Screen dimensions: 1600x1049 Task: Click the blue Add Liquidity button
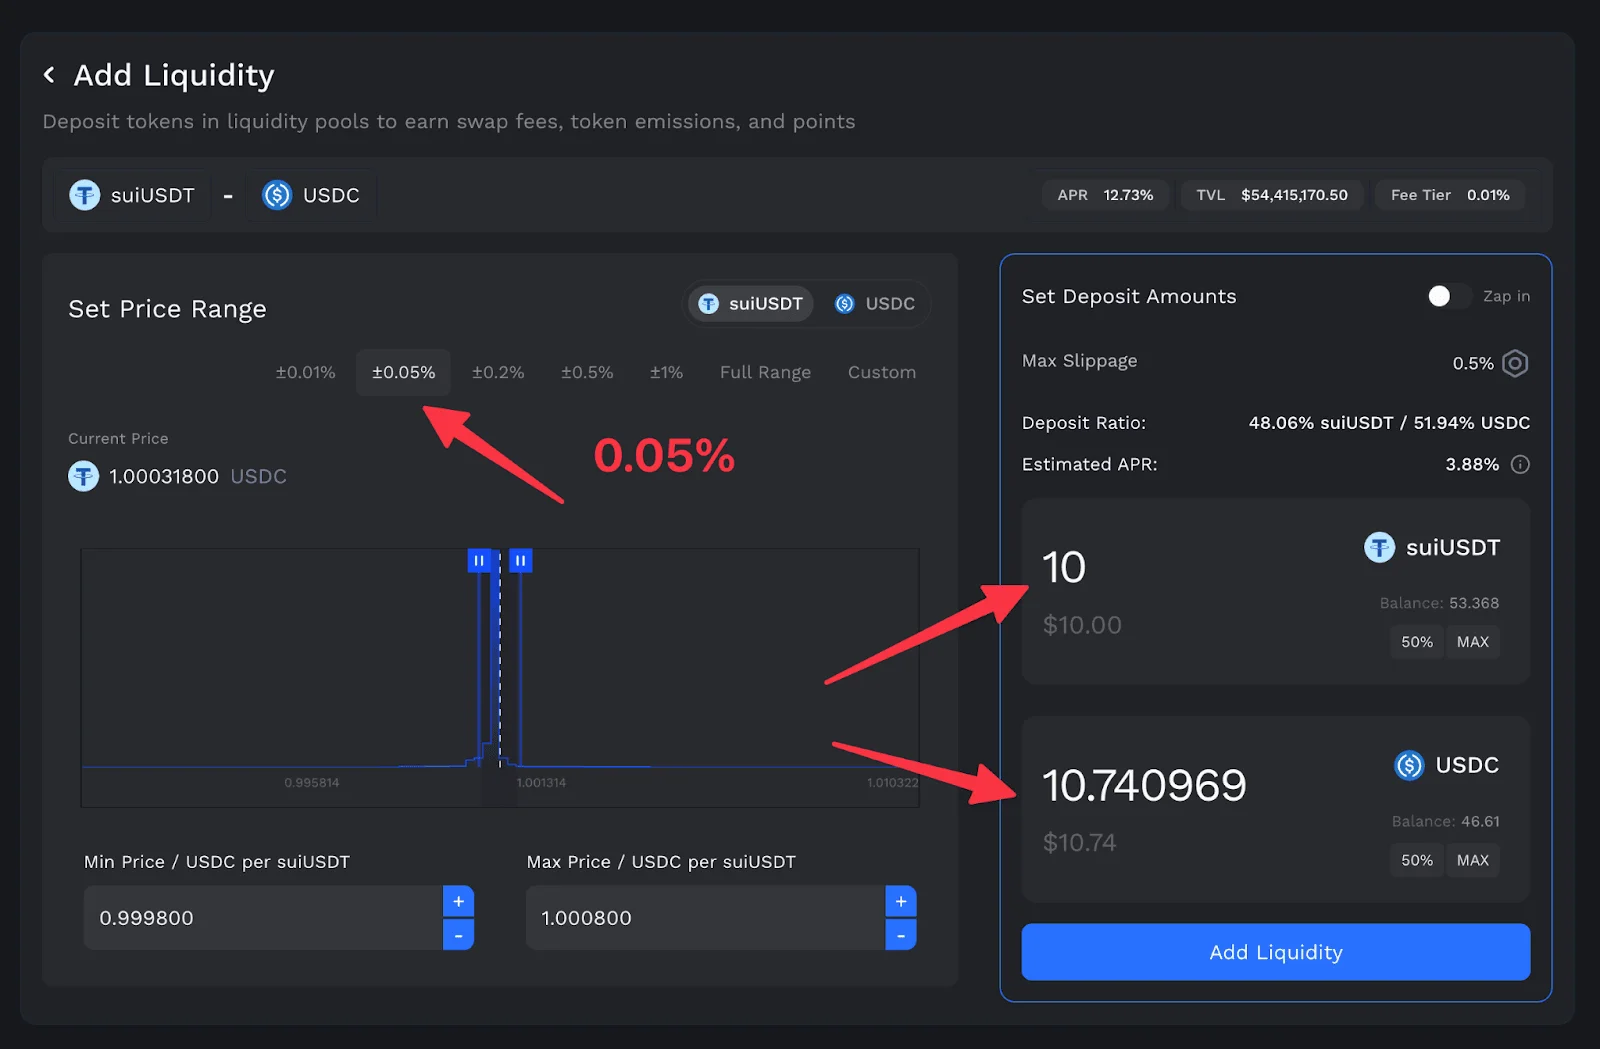coord(1276,952)
